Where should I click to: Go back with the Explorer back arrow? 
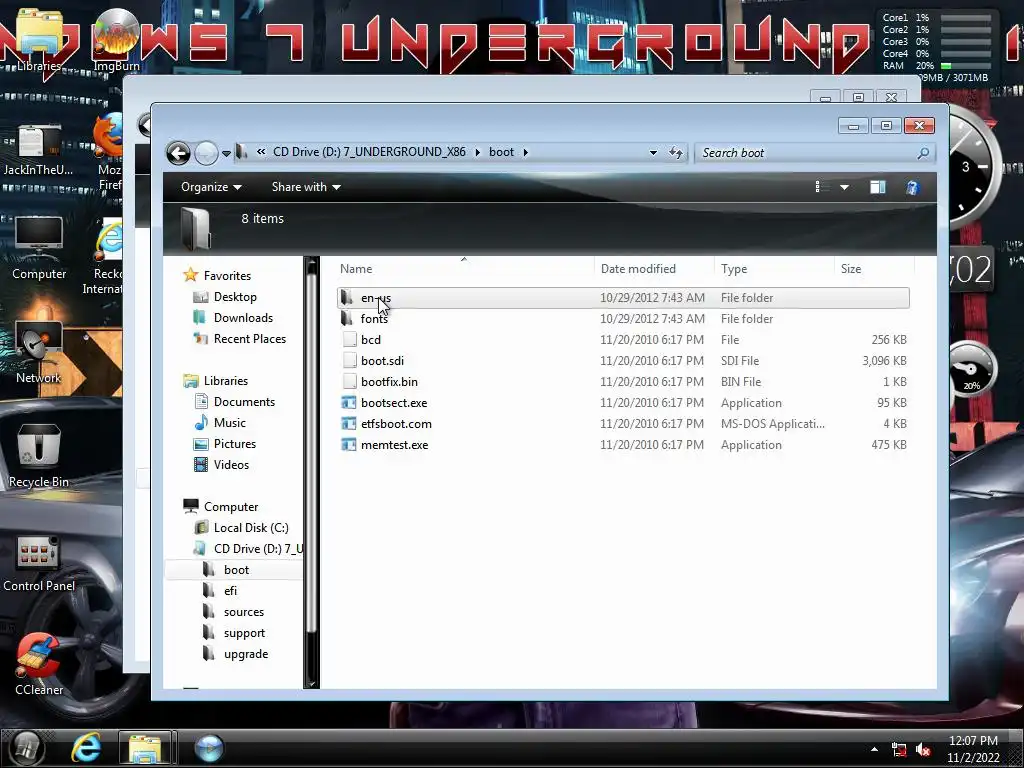(x=178, y=153)
